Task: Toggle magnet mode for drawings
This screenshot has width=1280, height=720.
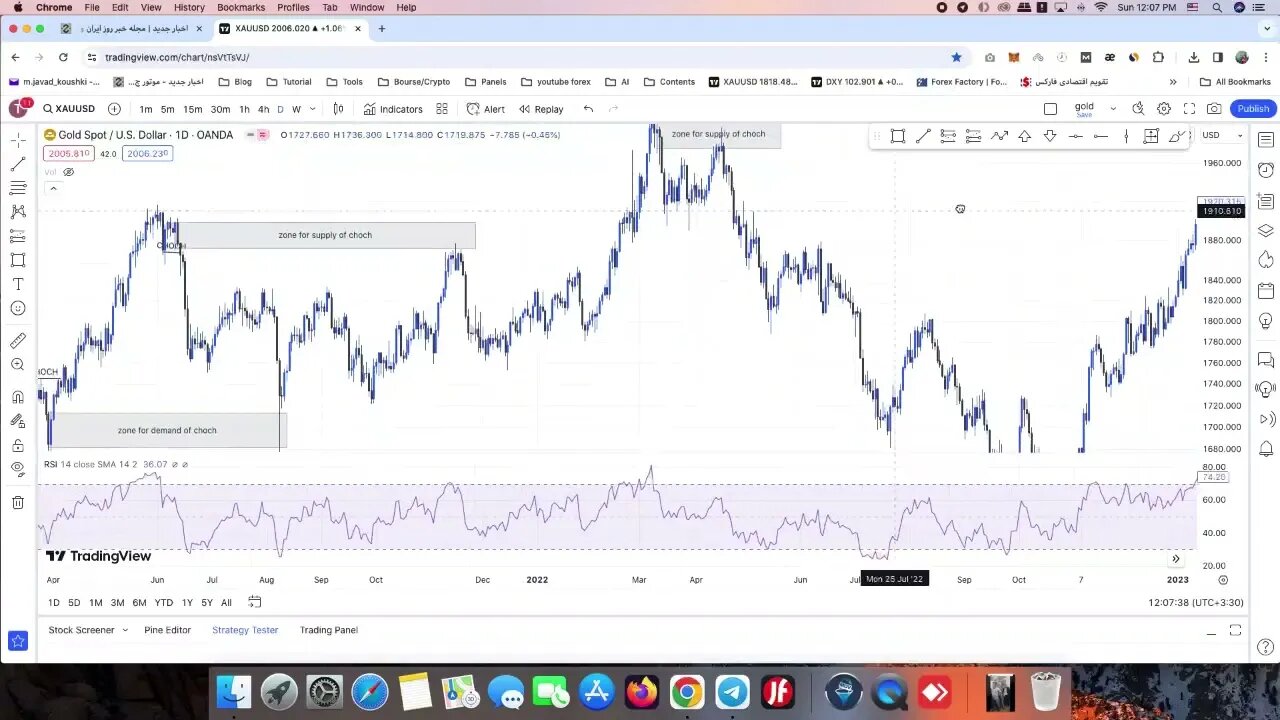Action: coord(18,398)
